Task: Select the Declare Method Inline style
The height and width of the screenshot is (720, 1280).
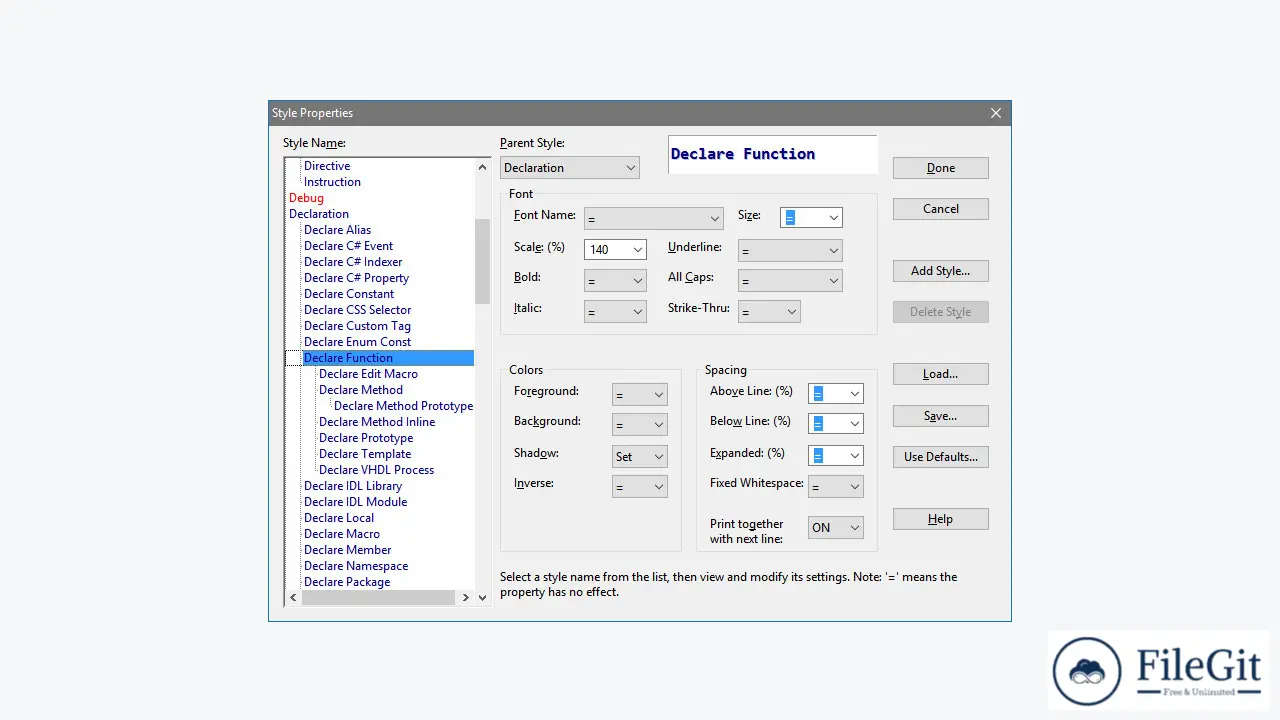Action: [377, 422]
